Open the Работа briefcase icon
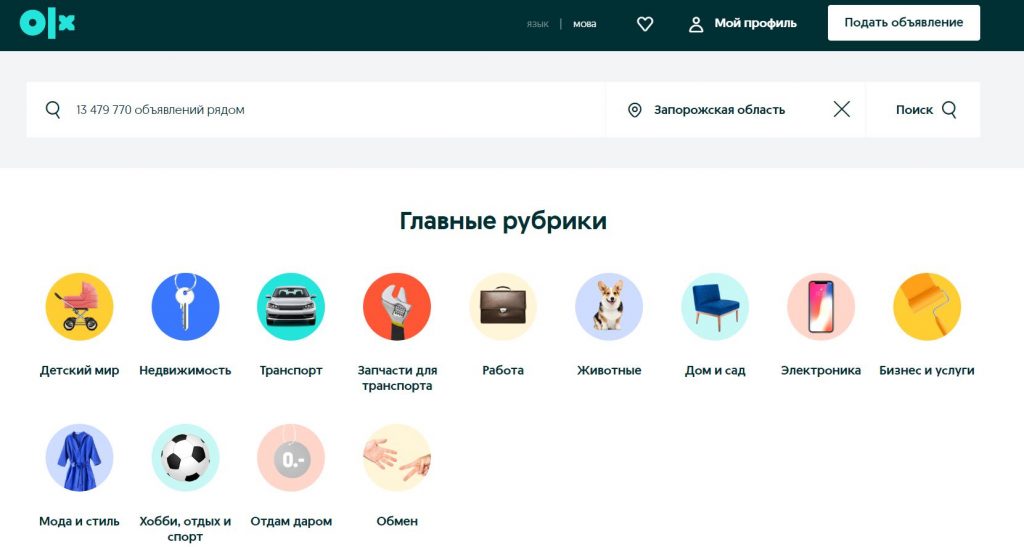The width and height of the screenshot is (1024, 547). coord(503,307)
